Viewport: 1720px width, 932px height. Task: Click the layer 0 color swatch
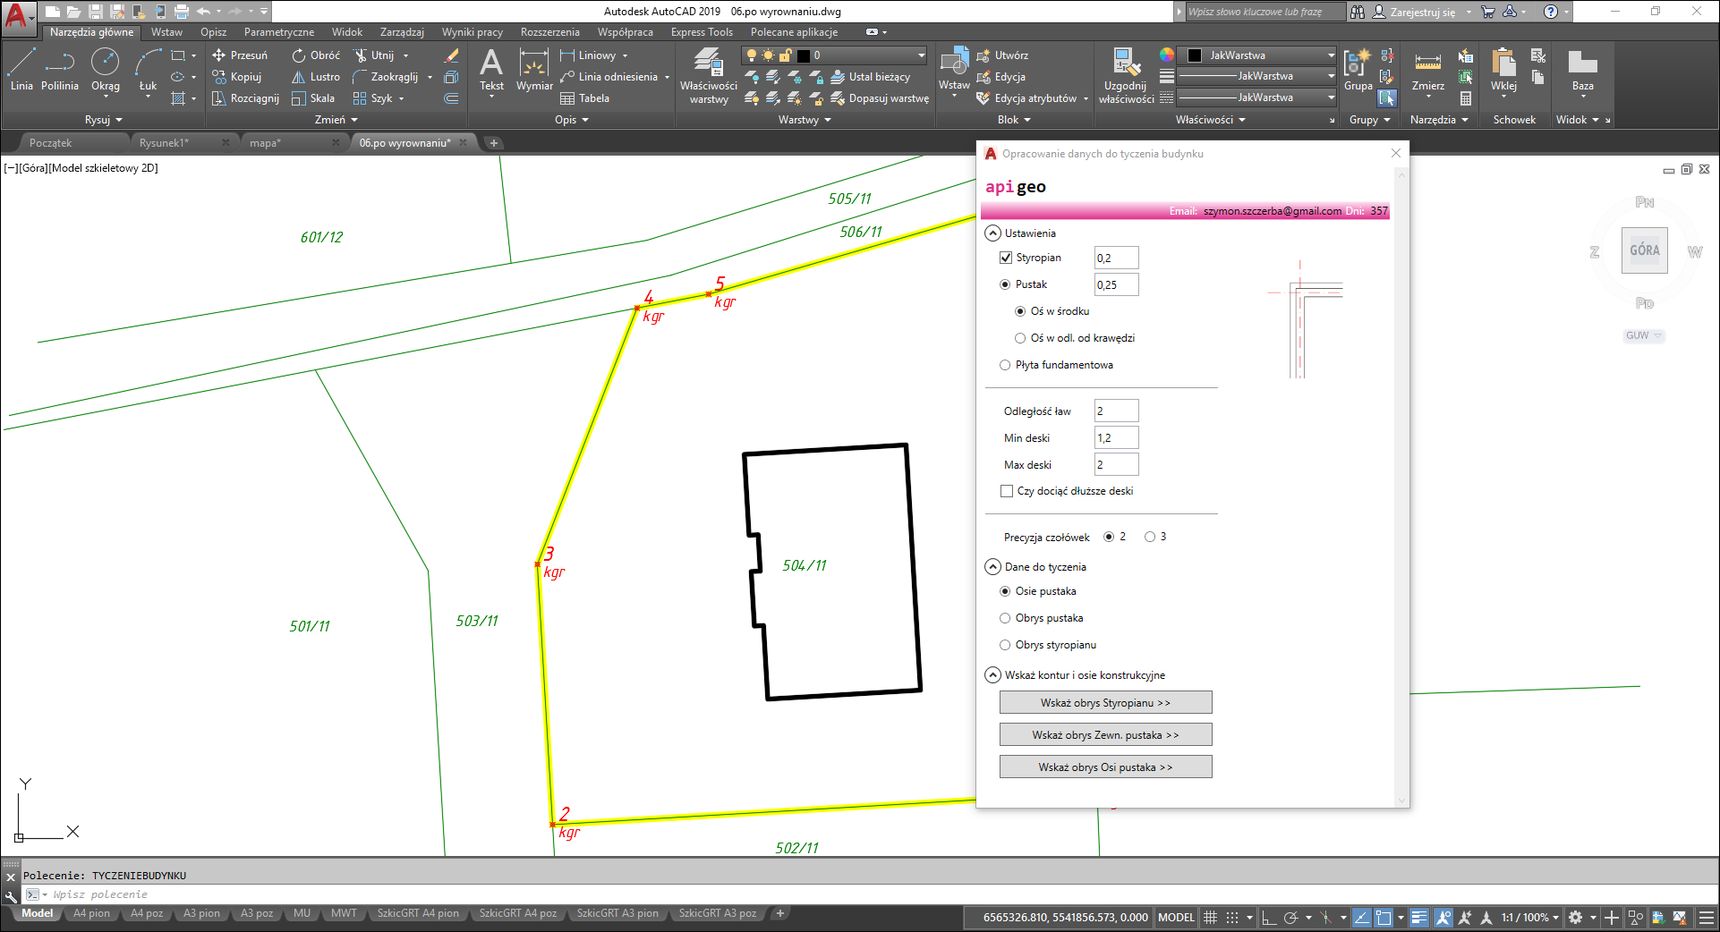pos(803,55)
